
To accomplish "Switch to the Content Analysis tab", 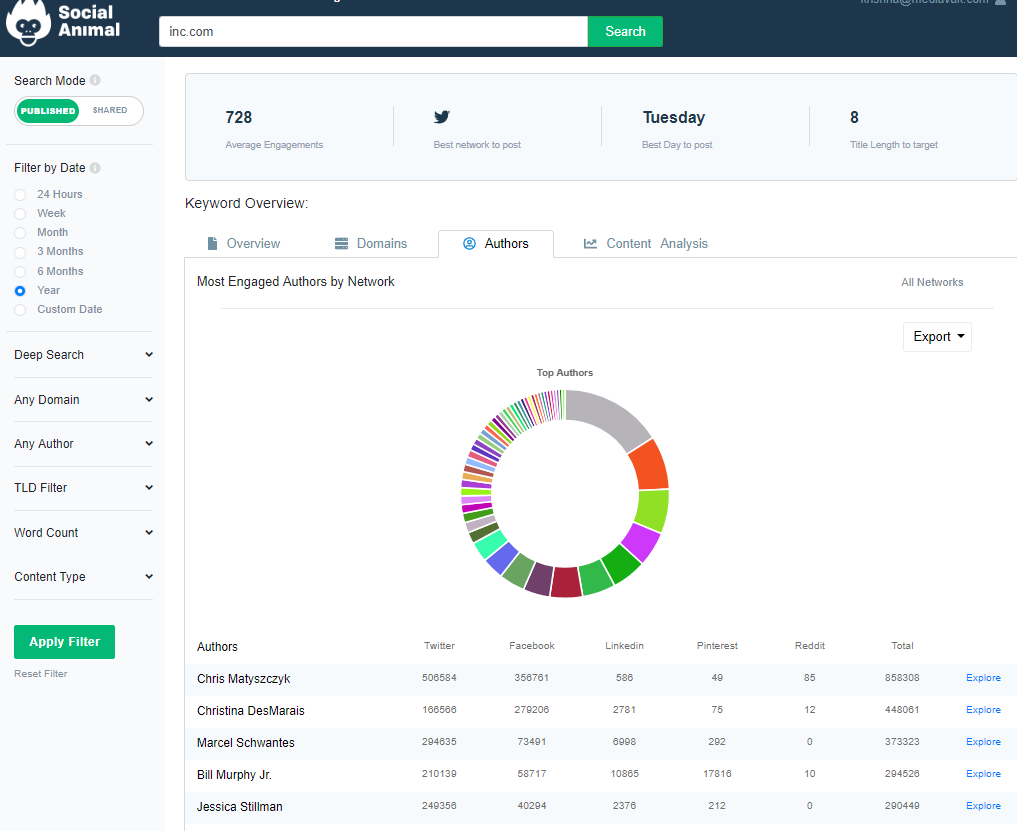I will tap(645, 243).
